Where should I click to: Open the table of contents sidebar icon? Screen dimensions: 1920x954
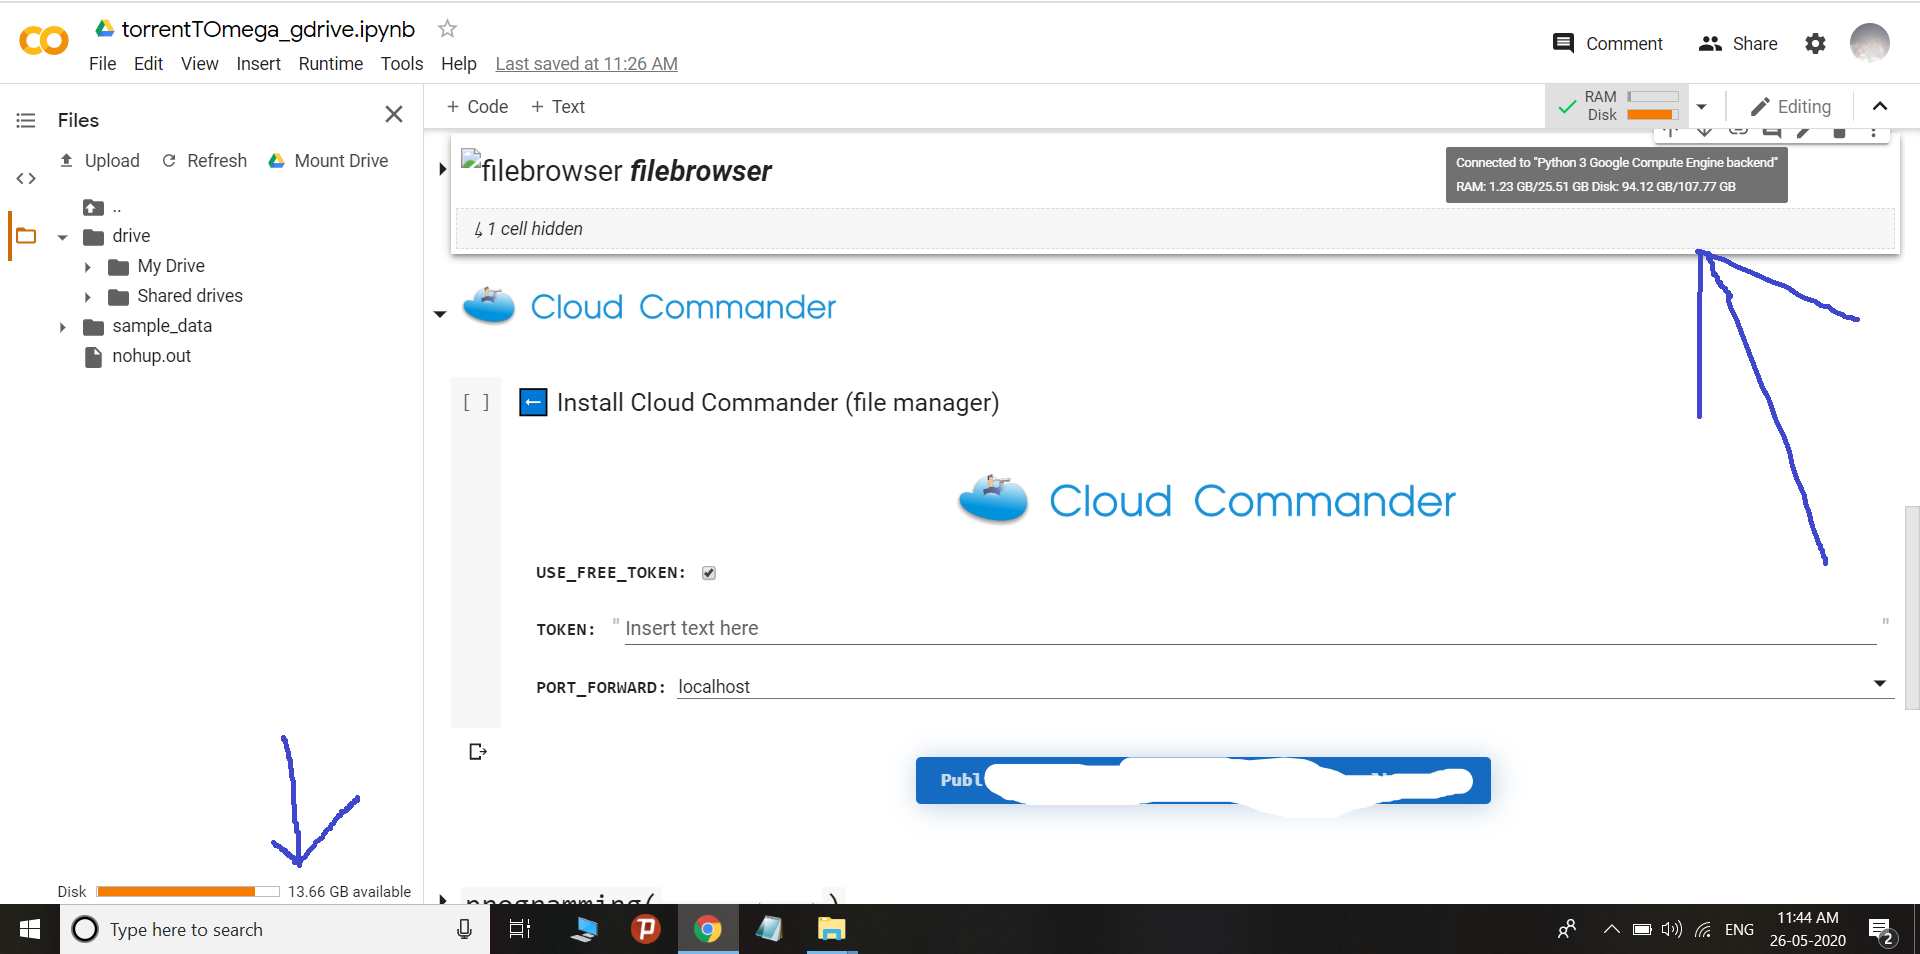(x=26, y=121)
